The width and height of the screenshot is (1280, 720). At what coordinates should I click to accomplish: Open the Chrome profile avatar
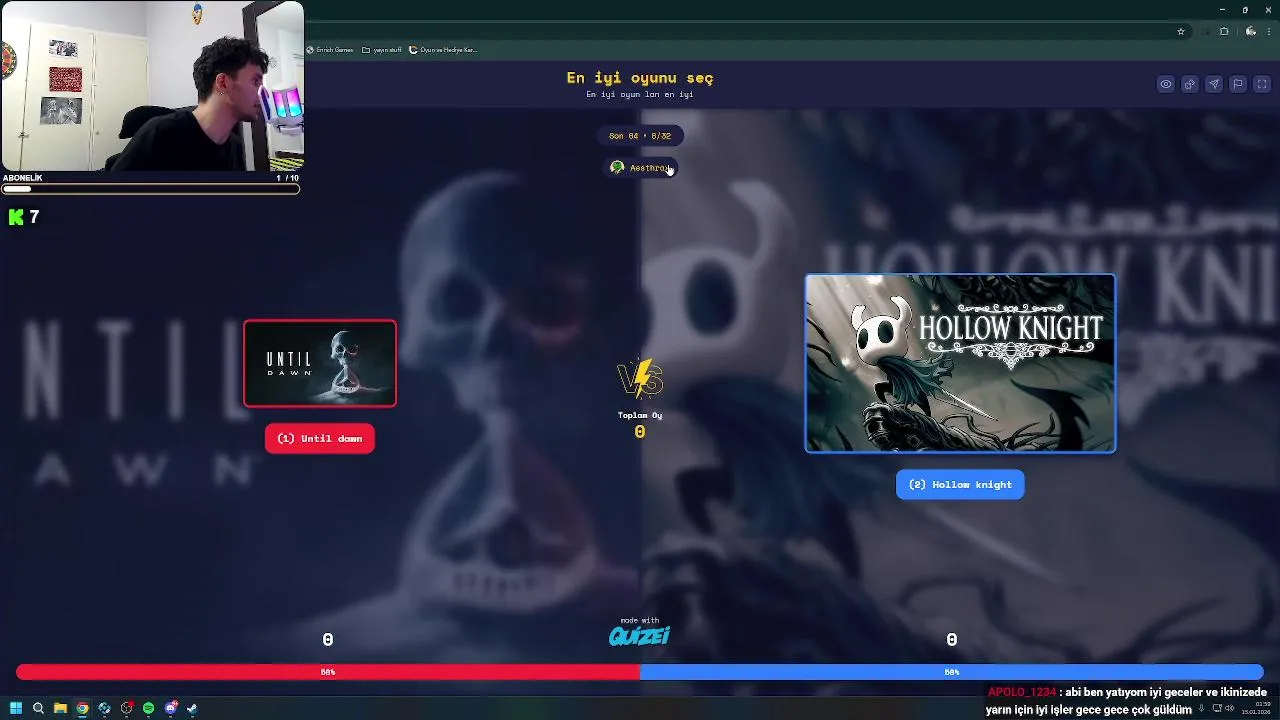(1251, 31)
